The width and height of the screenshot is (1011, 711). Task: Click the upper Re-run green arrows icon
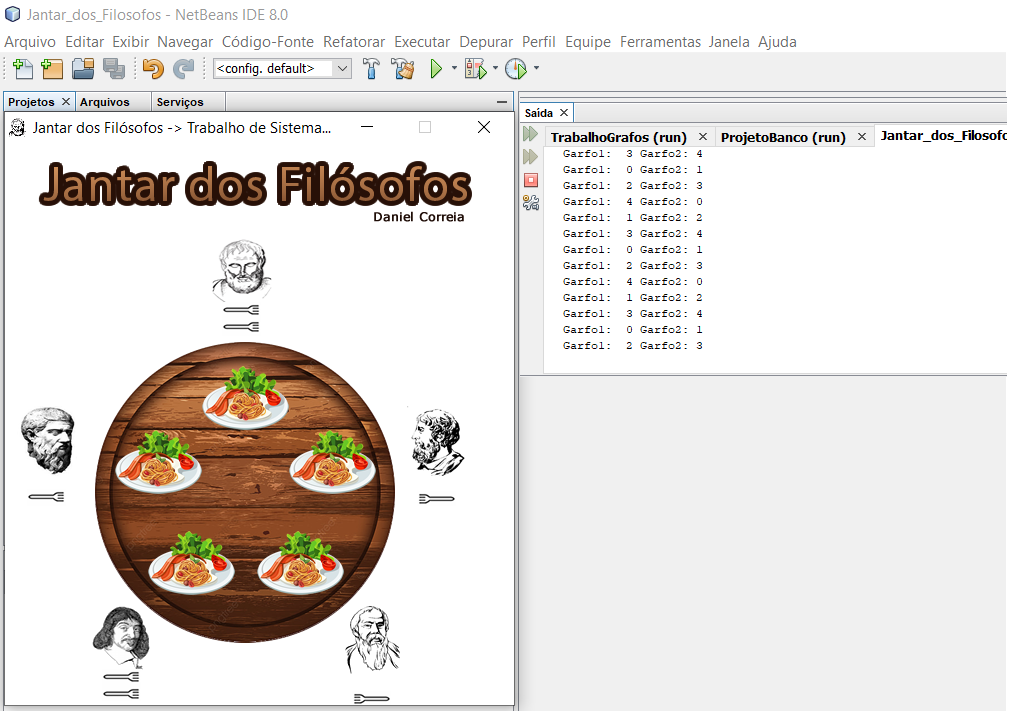[x=530, y=134]
